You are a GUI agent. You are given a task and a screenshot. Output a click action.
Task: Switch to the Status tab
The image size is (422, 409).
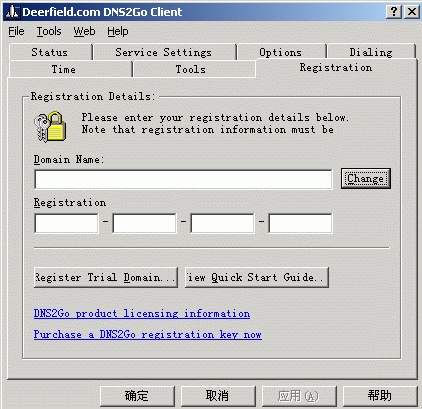point(51,52)
